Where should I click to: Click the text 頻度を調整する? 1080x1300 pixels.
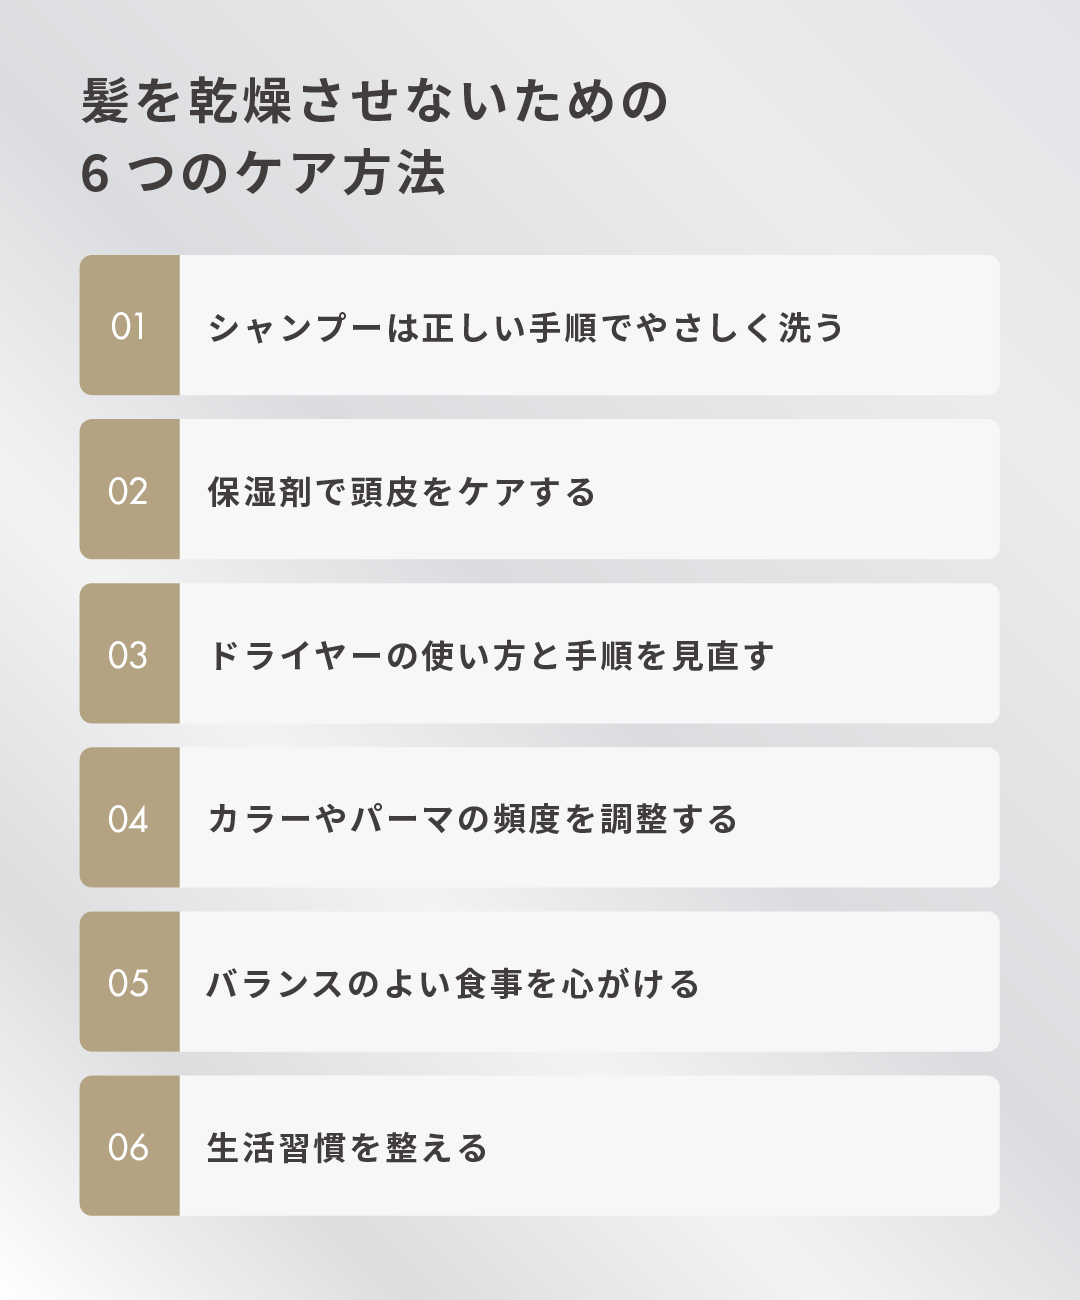pos(616,819)
